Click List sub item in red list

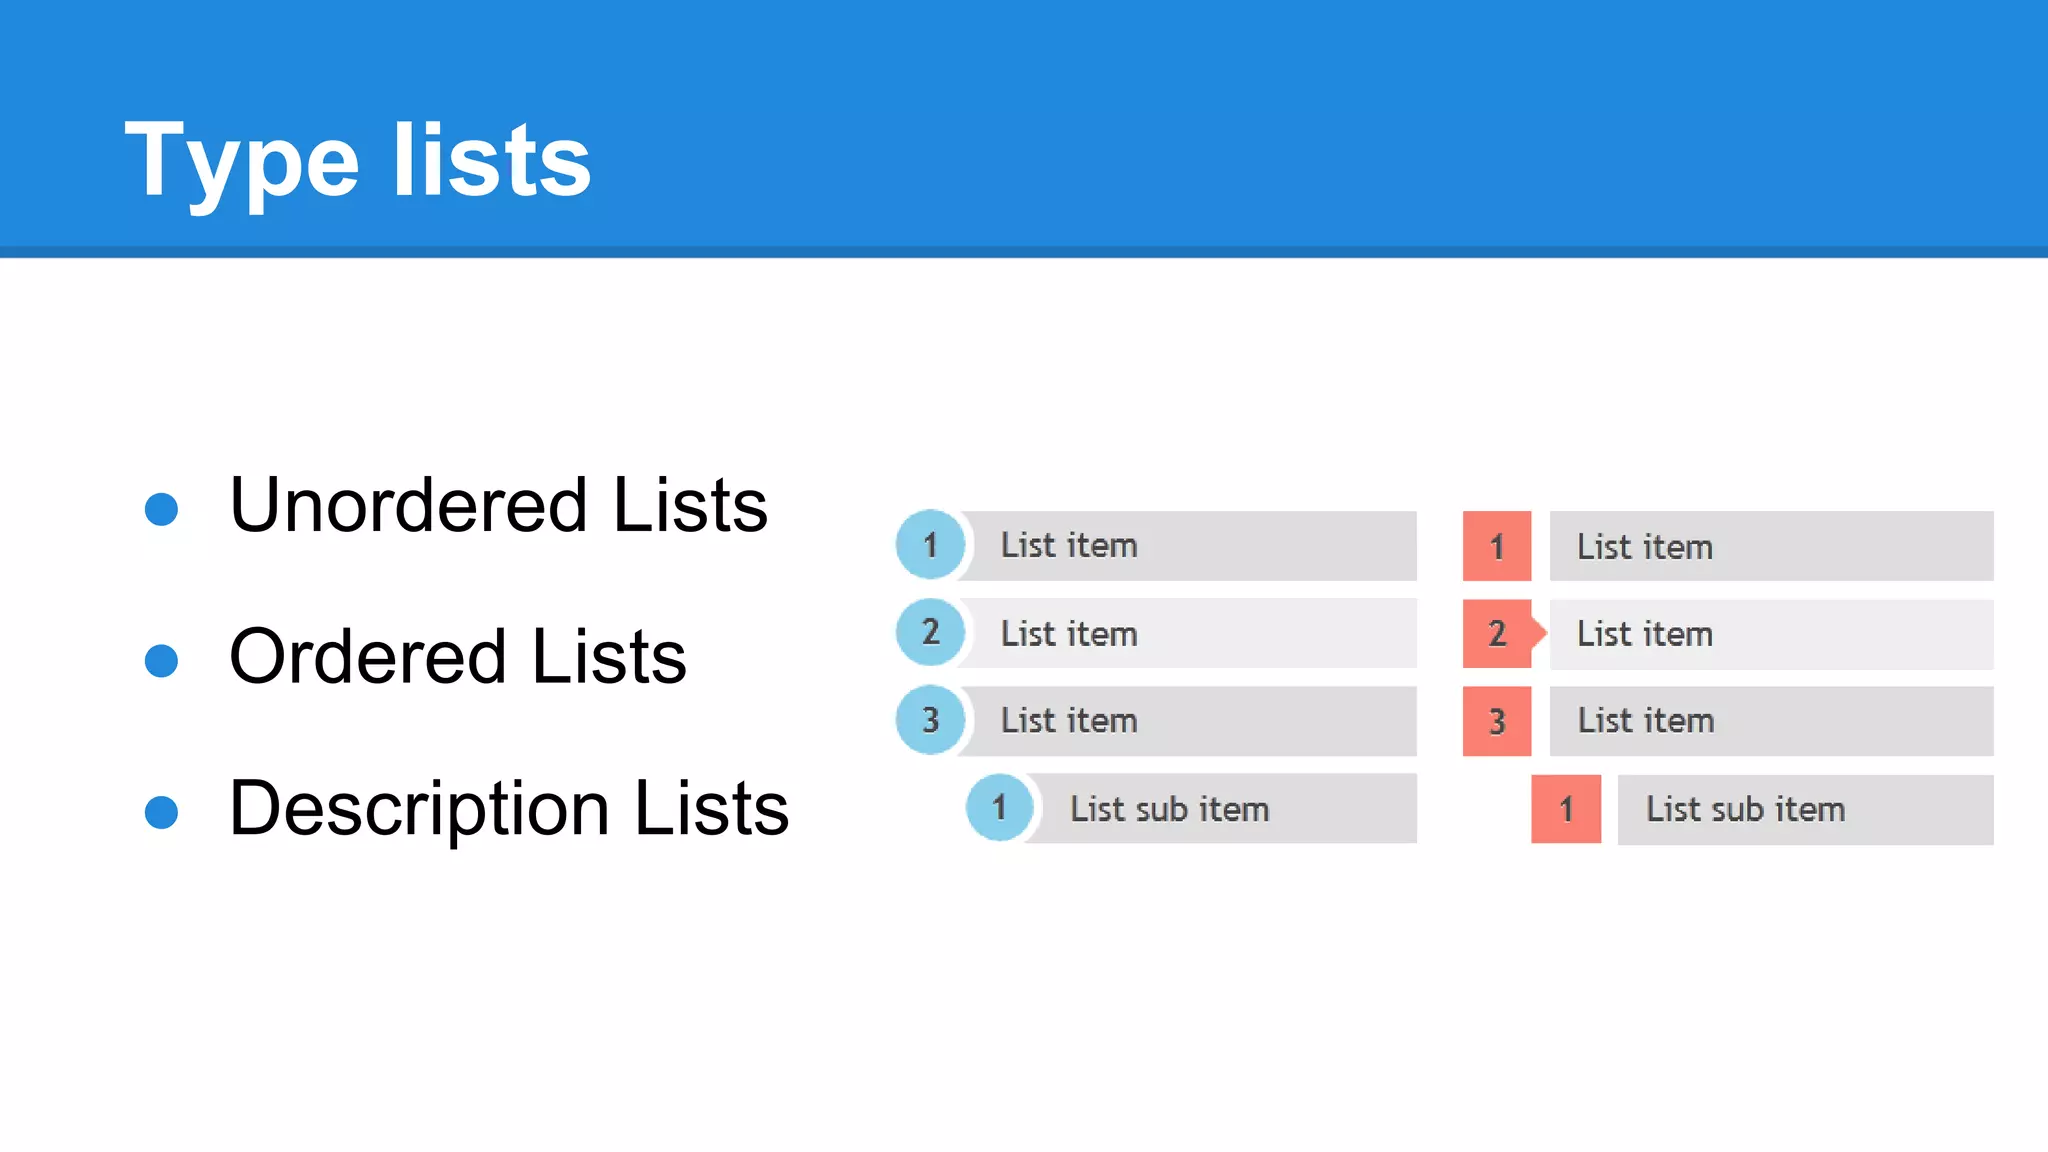(1745, 809)
